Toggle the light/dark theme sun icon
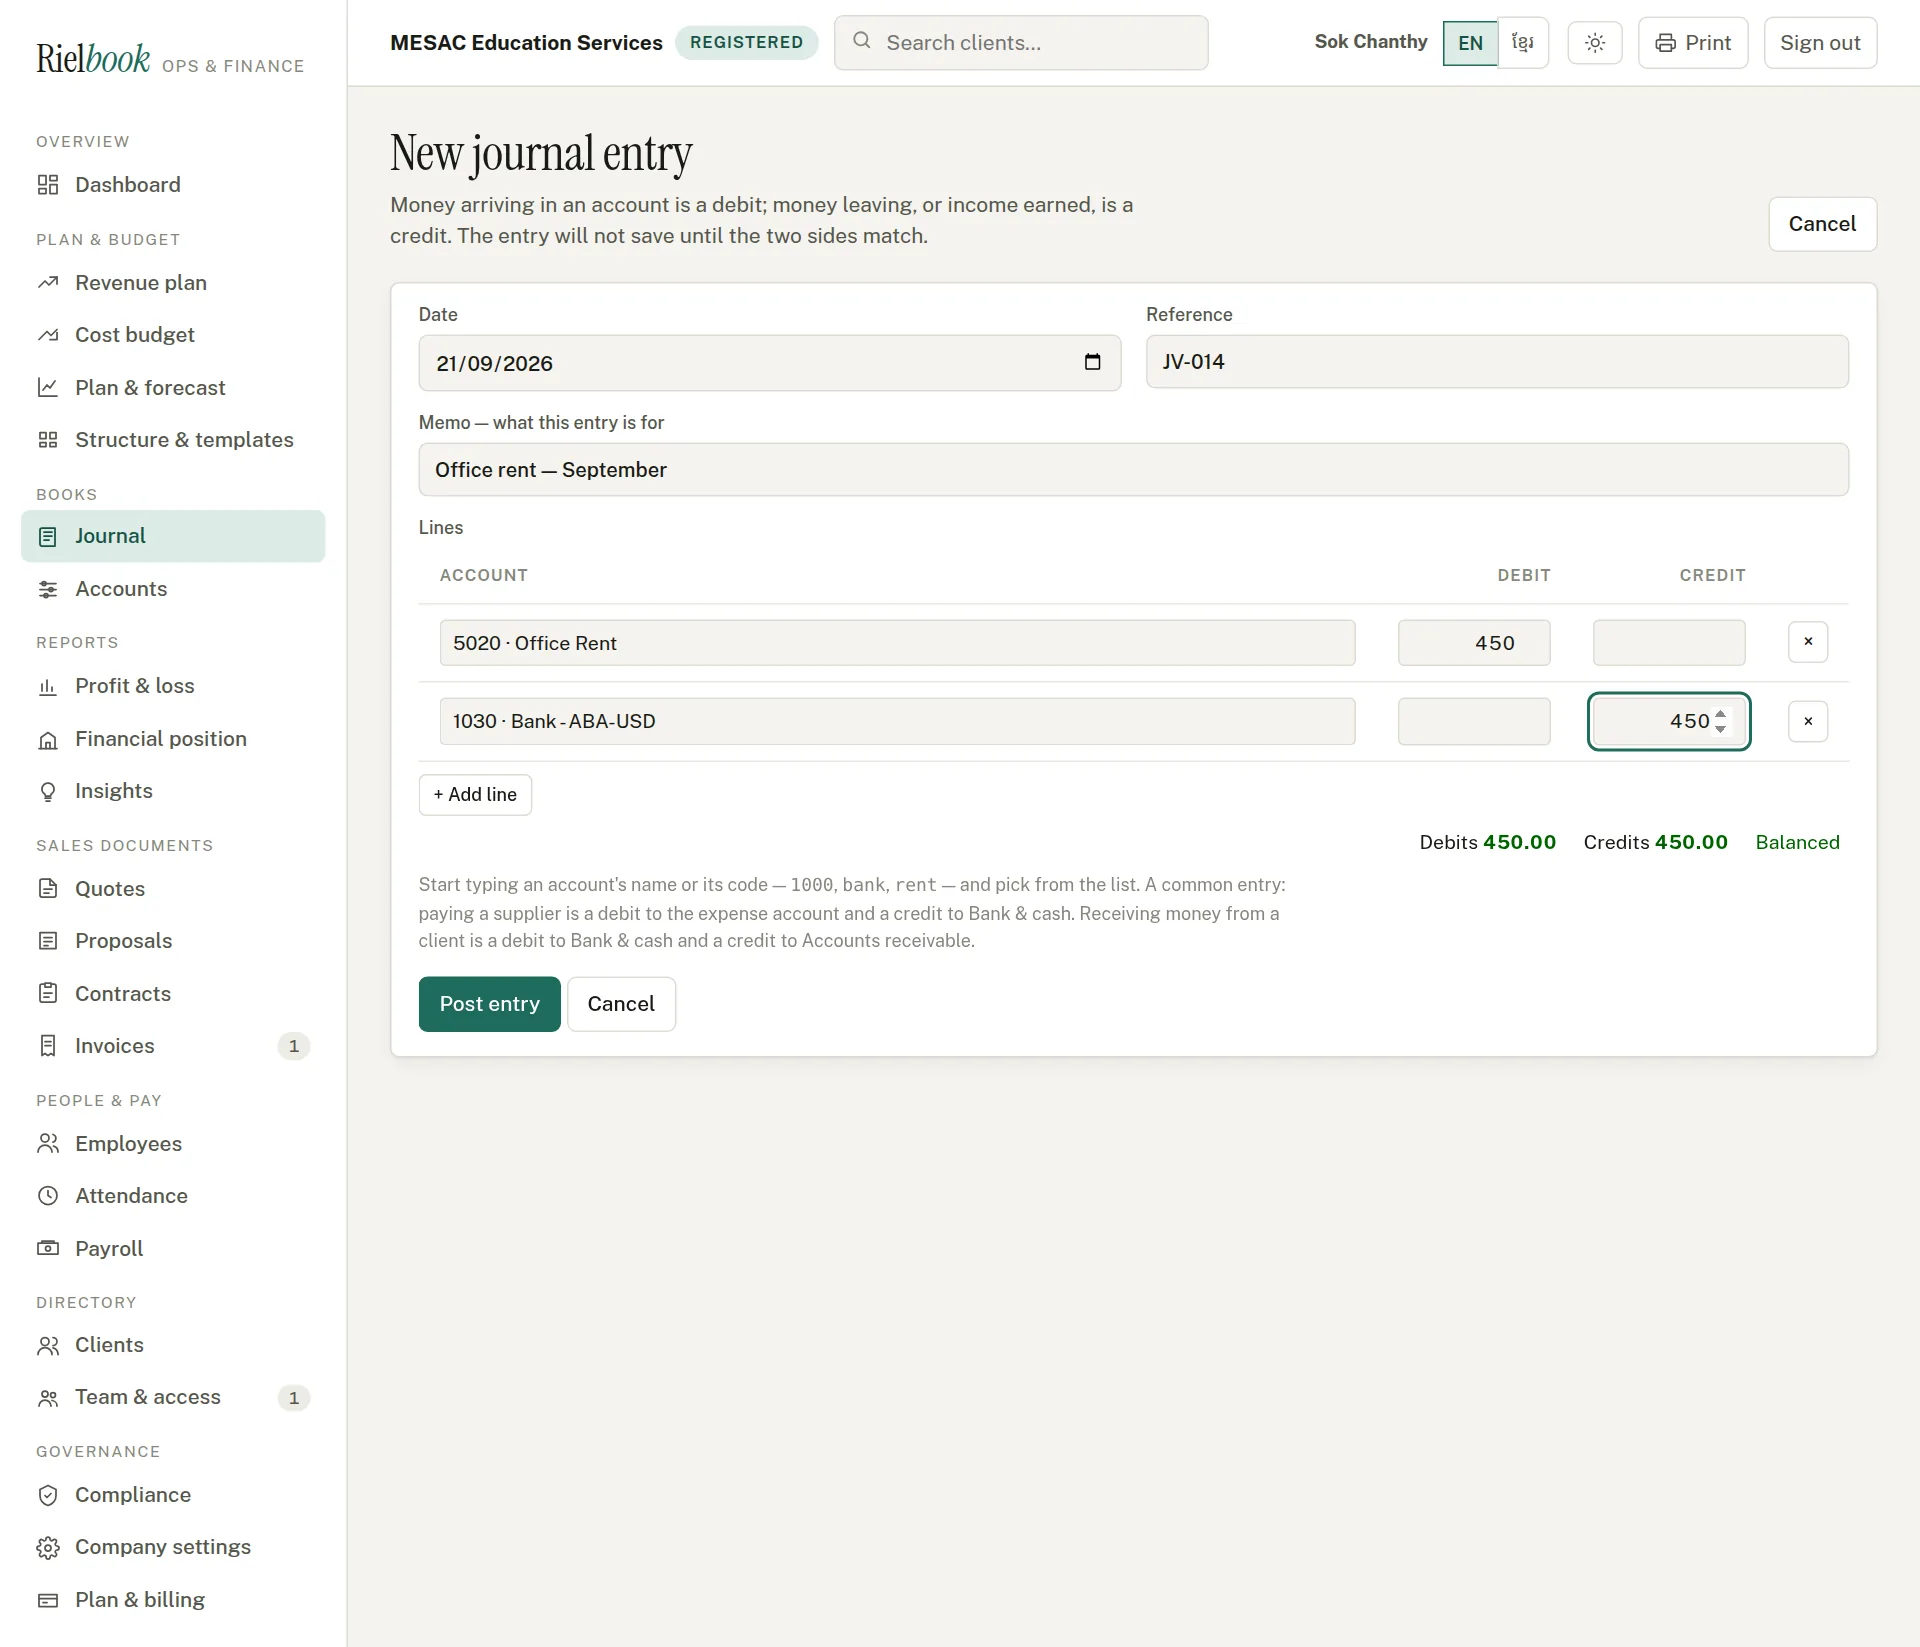 pos(1595,43)
